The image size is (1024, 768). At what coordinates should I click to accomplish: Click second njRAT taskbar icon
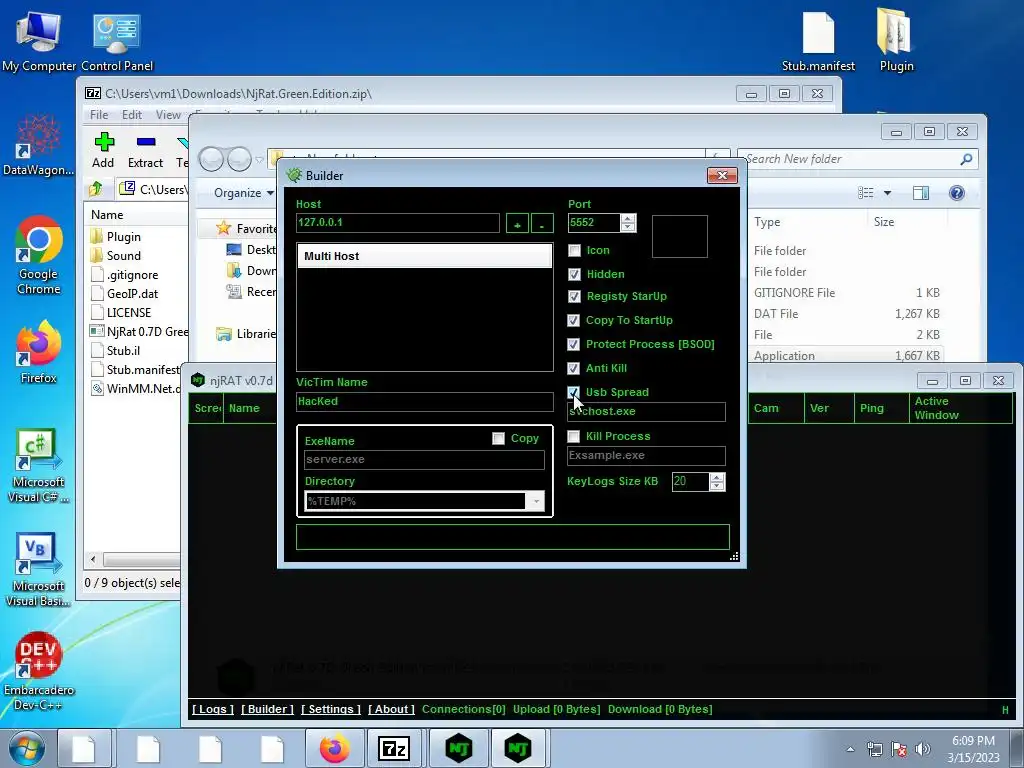click(x=518, y=748)
